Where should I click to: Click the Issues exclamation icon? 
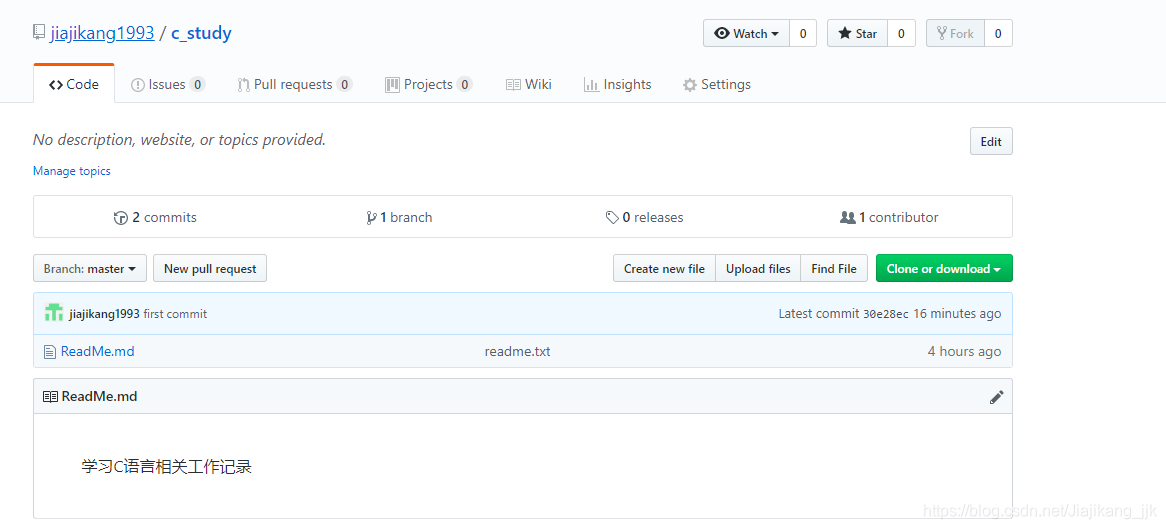coord(138,85)
